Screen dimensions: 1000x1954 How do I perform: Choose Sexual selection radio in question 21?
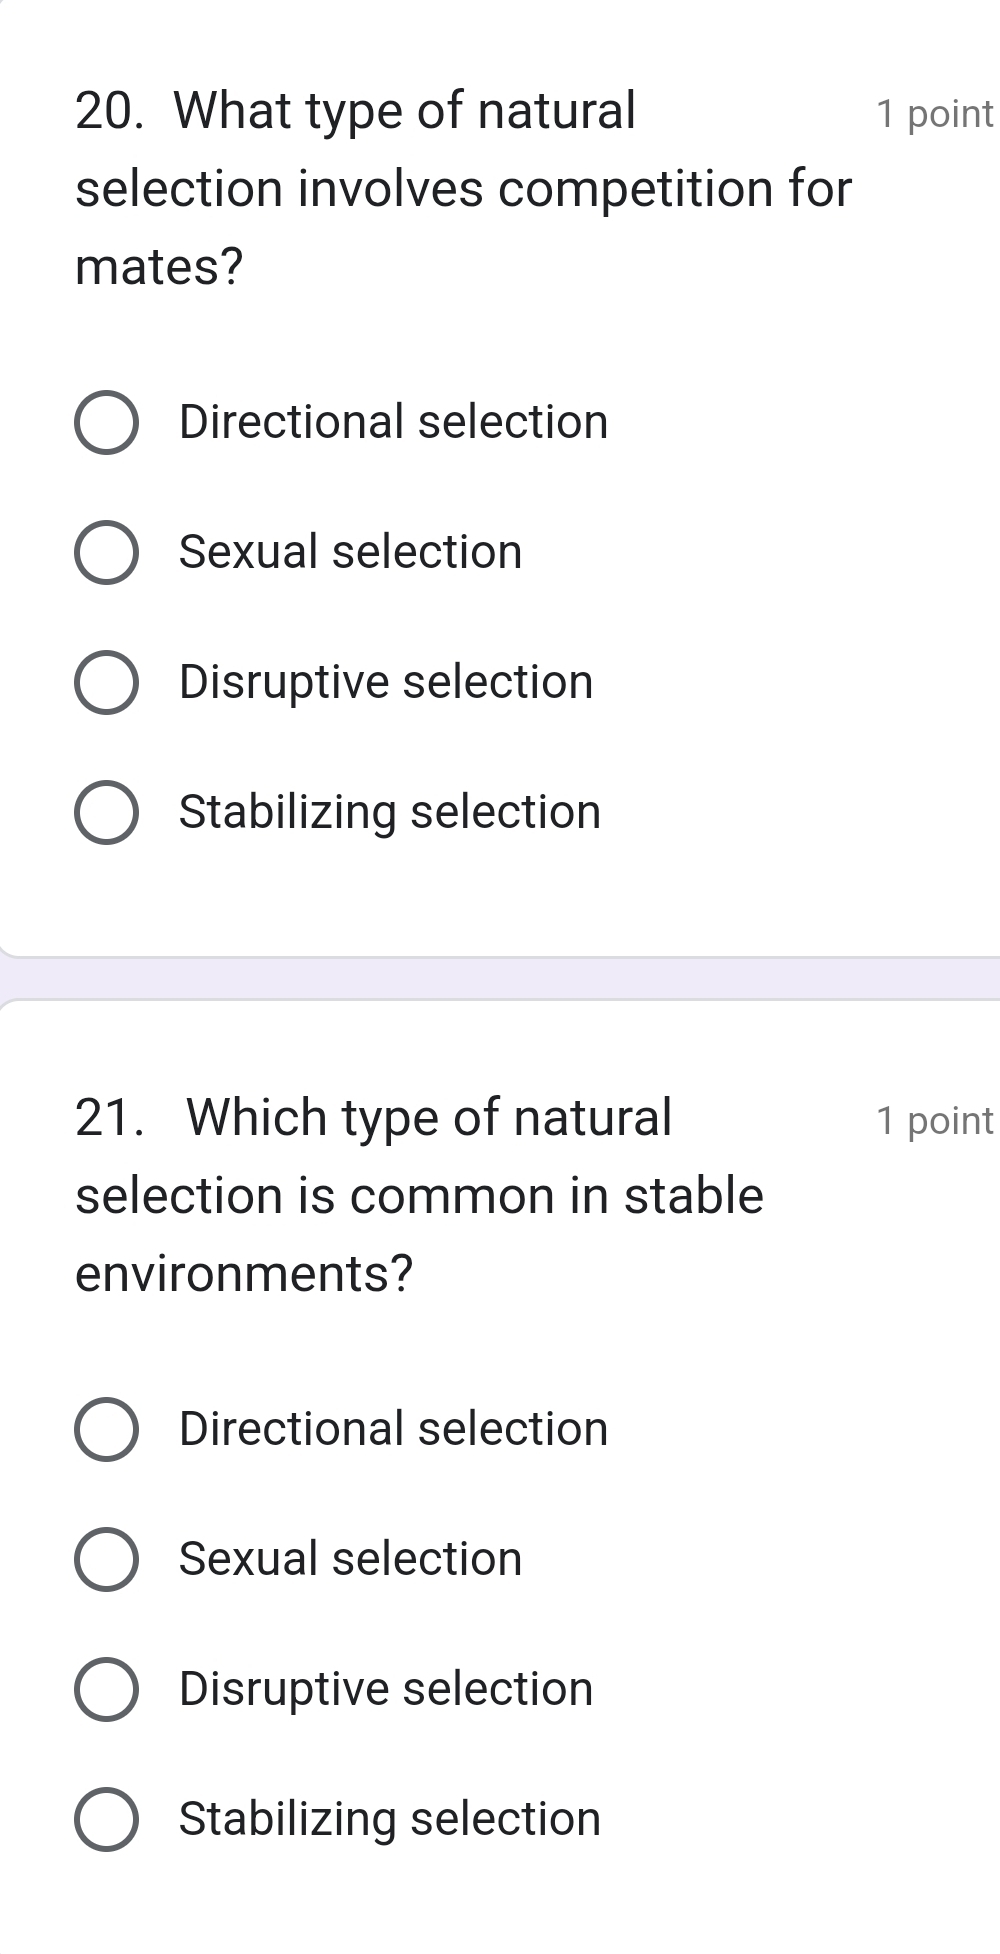[x=106, y=1559]
